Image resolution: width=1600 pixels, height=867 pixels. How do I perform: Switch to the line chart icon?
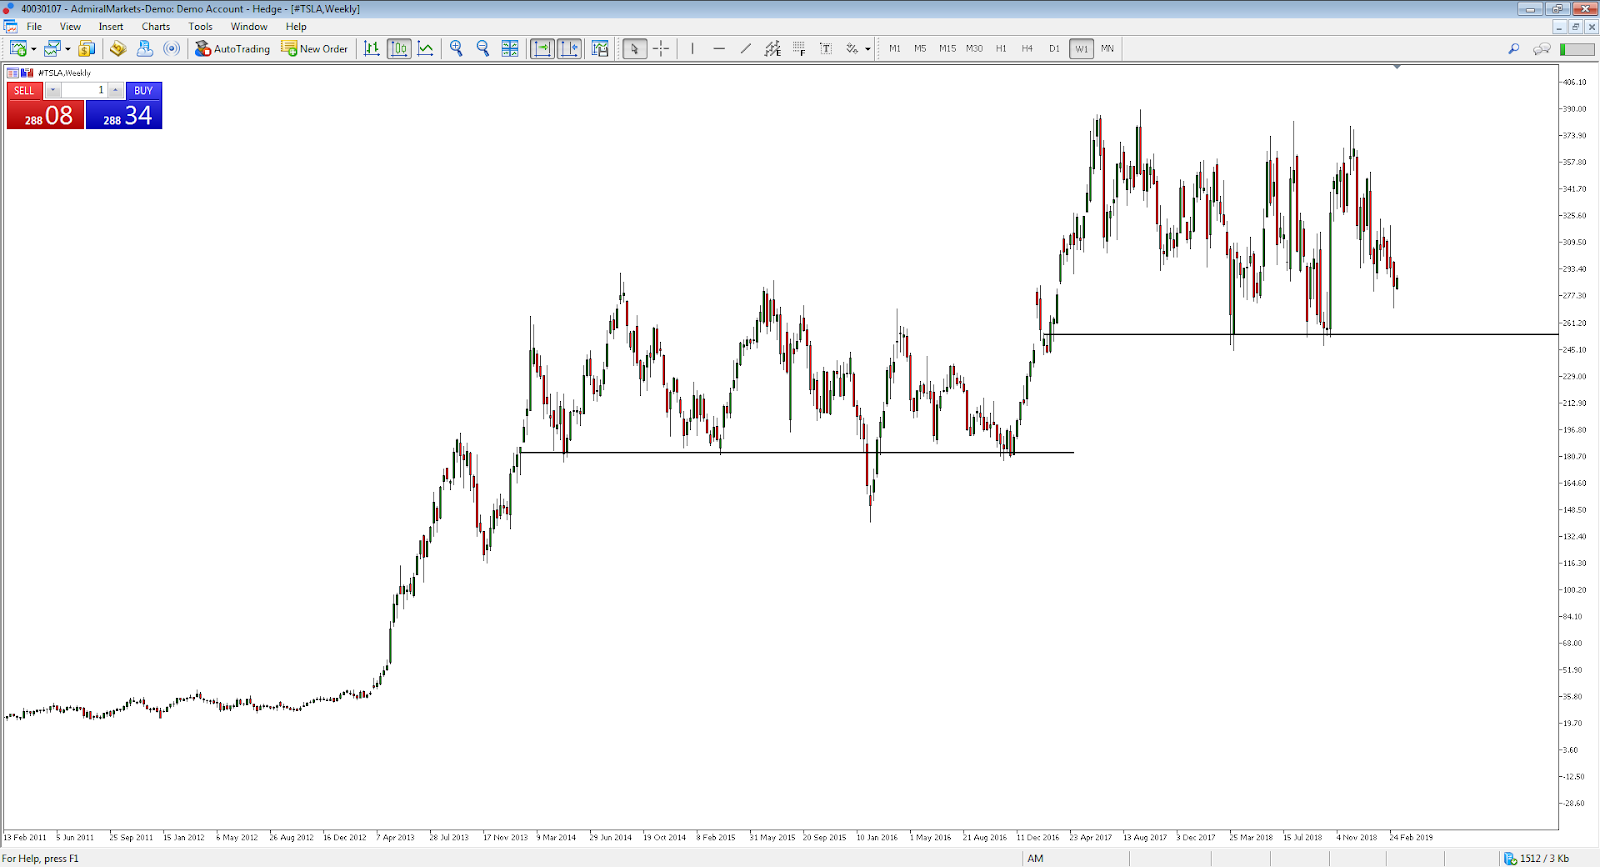(x=425, y=48)
